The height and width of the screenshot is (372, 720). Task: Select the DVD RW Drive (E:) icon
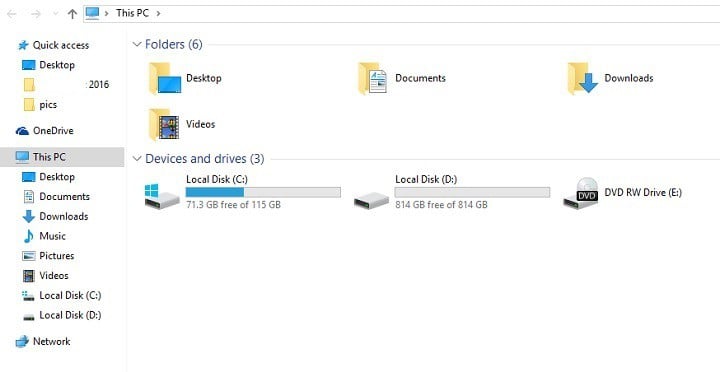(x=581, y=193)
